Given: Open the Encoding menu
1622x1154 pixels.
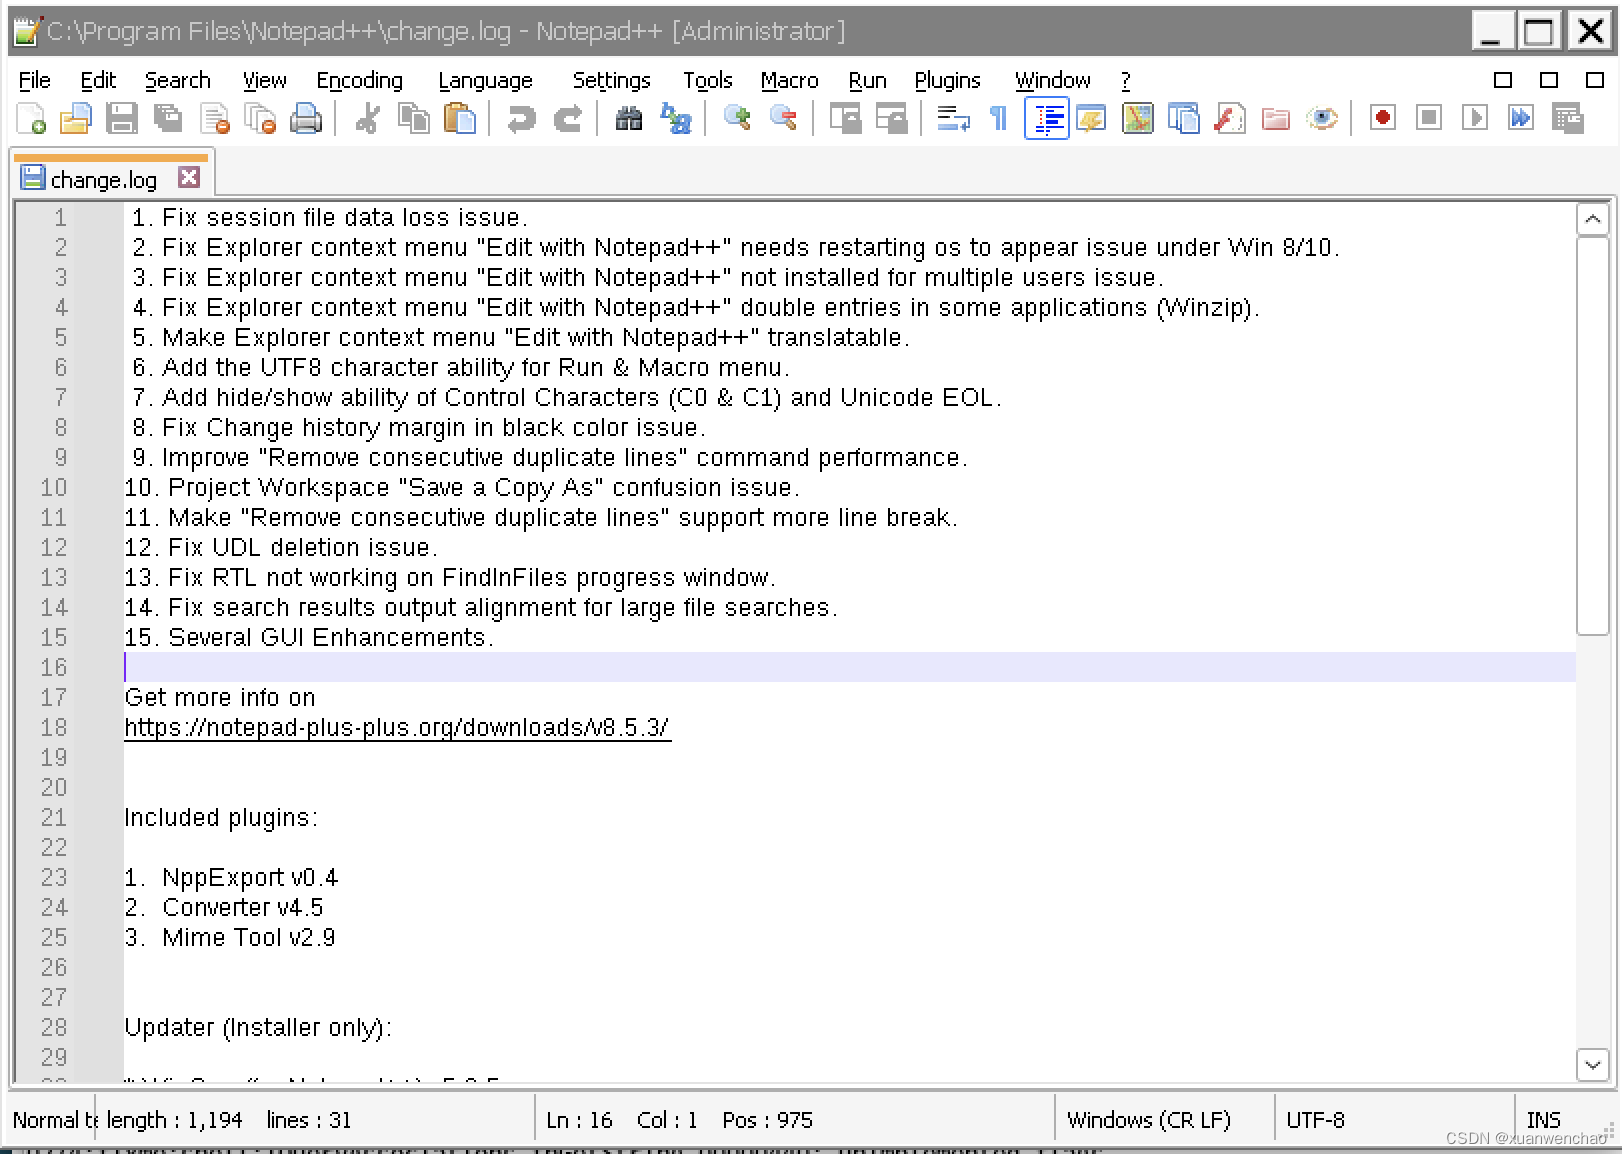Looking at the screenshot, I should (x=360, y=80).
